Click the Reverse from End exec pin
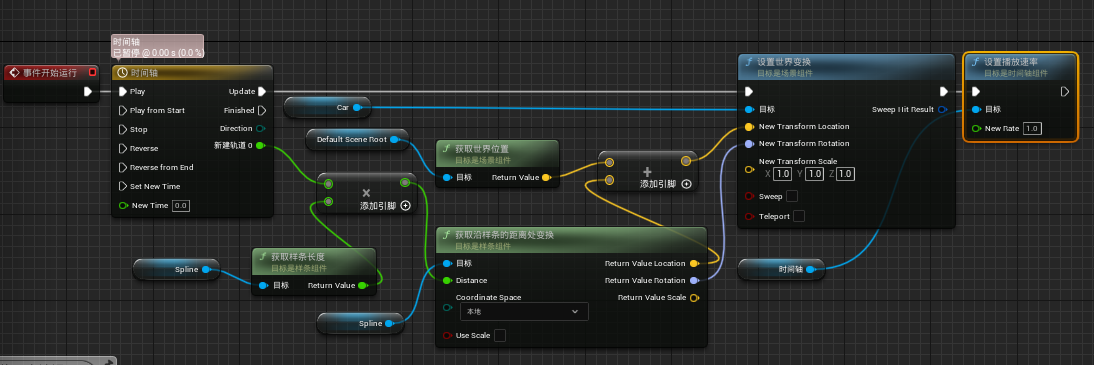 coord(123,167)
